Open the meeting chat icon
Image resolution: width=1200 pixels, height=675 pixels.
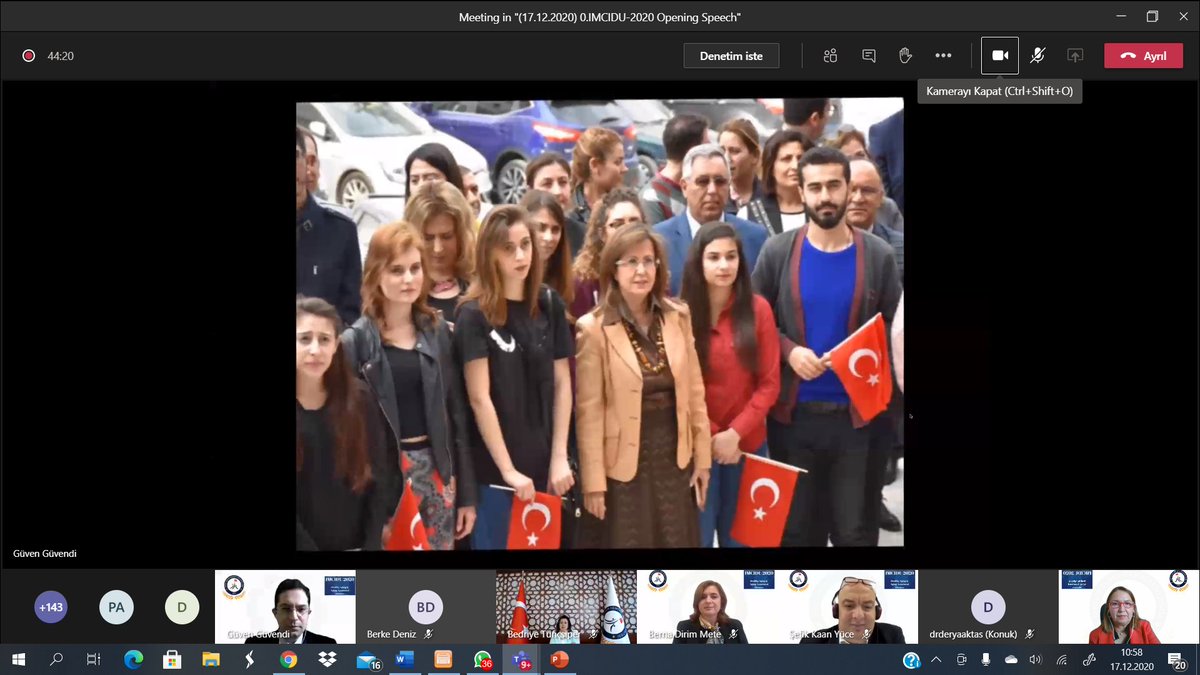coord(869,56)
